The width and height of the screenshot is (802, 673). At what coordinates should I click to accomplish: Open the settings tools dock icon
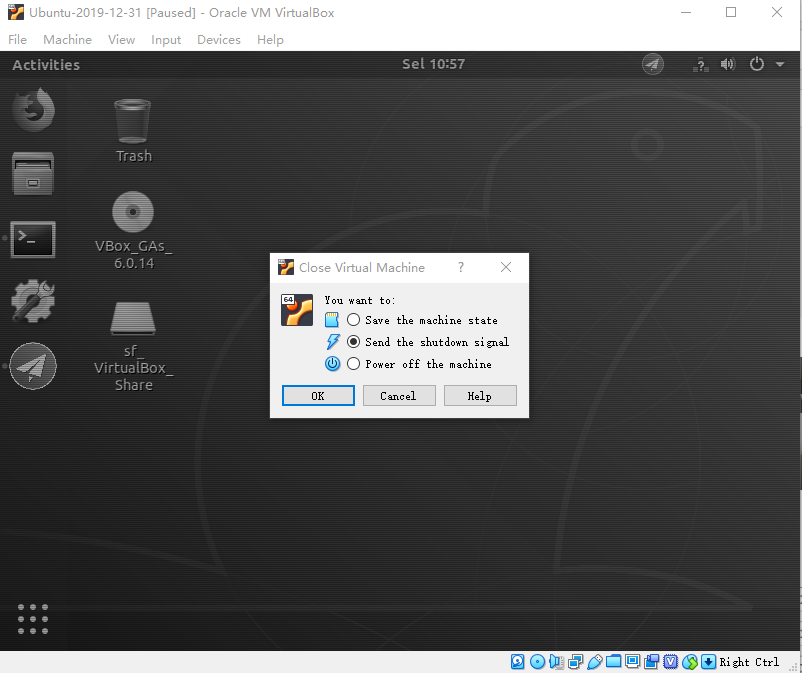tap(33, 301)
